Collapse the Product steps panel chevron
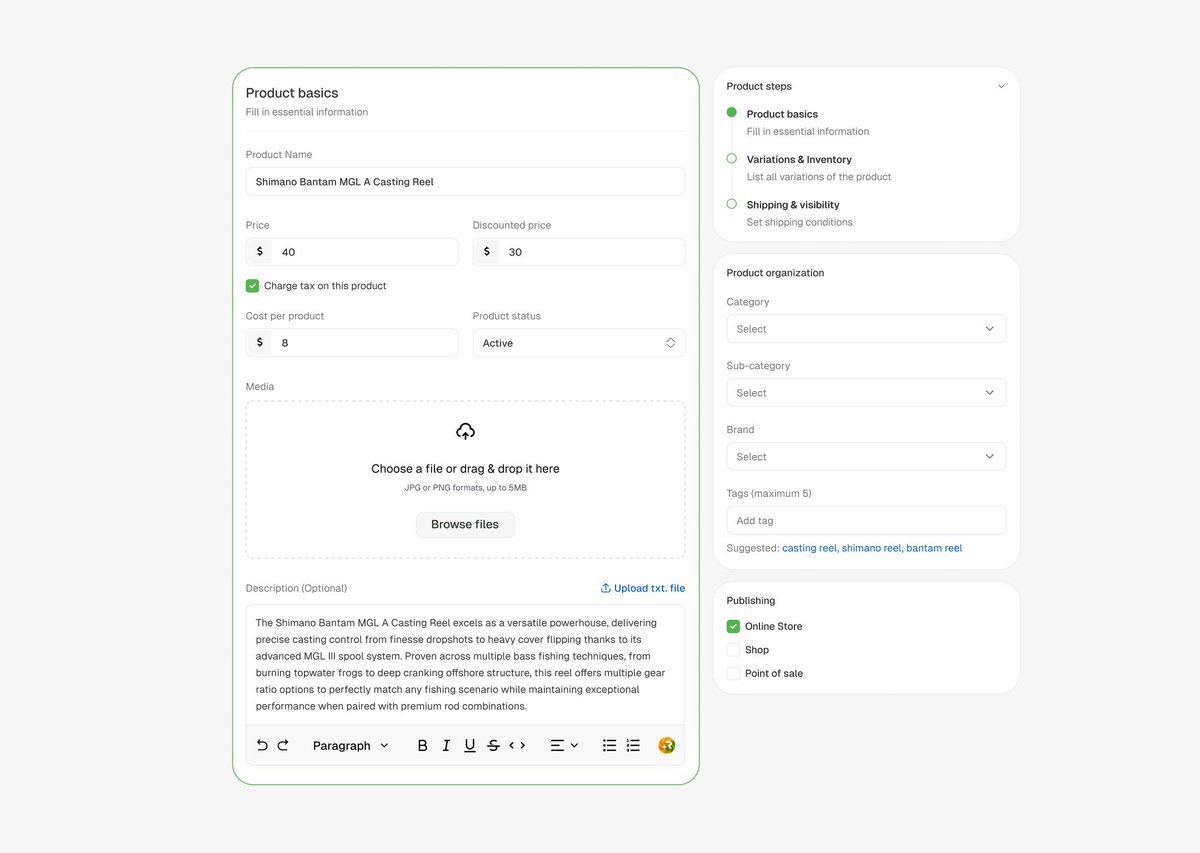This screenshot has height=853, width=1200. (1001, 86)
